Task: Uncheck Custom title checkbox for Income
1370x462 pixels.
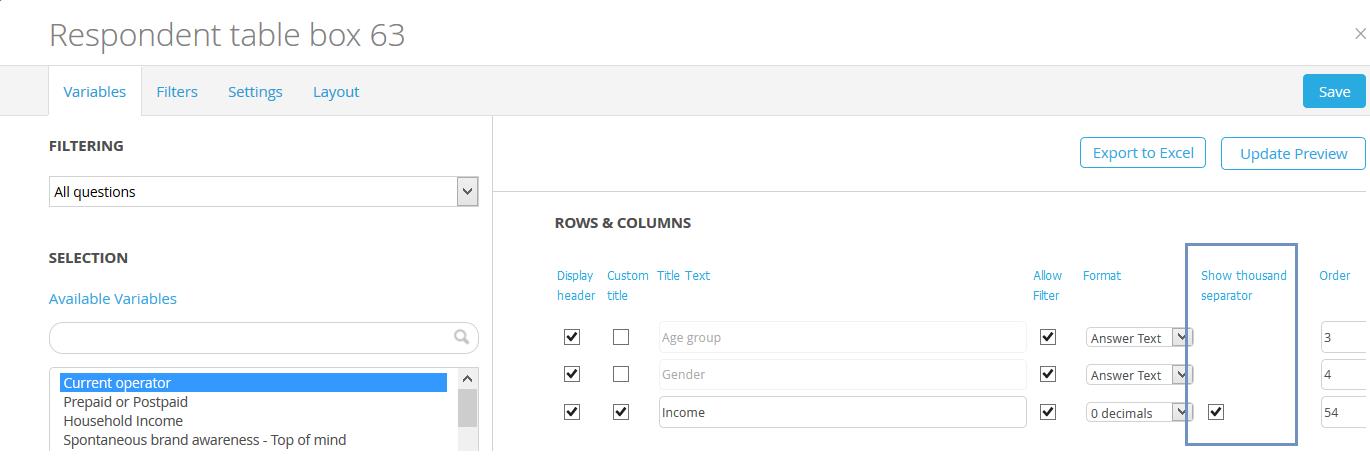Action: [621, 411]
